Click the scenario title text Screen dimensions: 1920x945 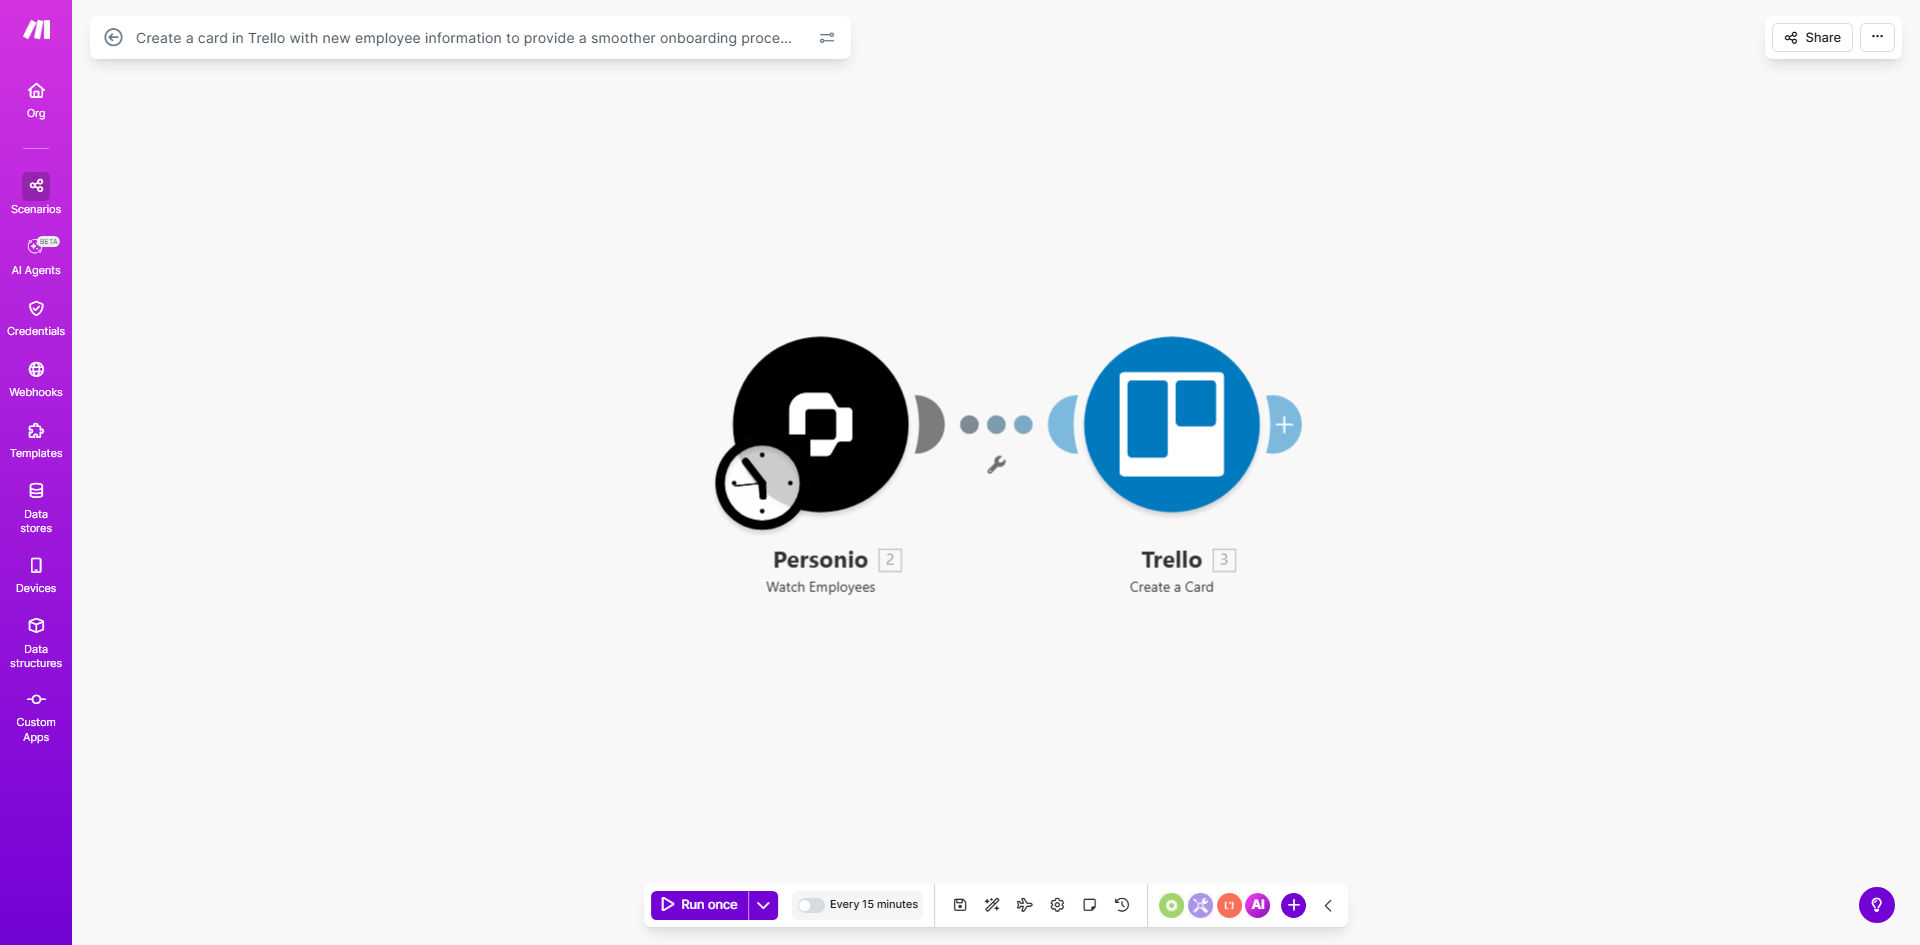coord(464,38)
